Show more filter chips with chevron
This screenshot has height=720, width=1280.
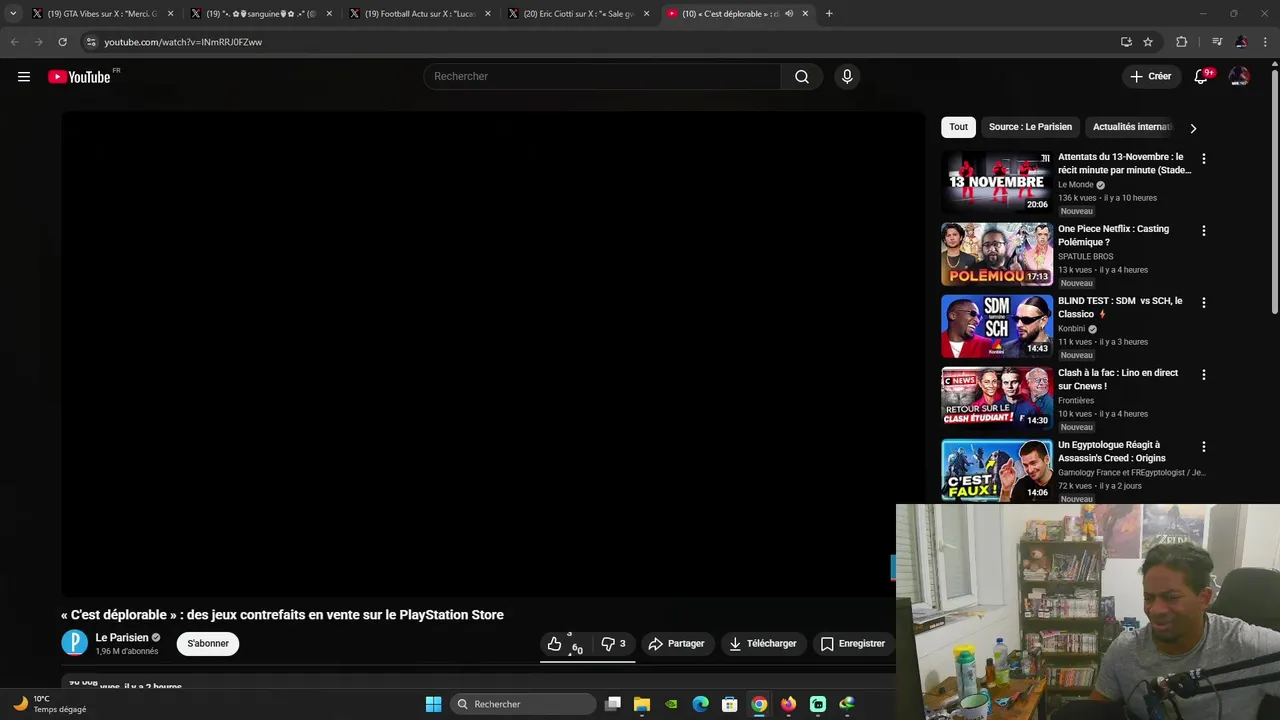[x=1193, y=128]
